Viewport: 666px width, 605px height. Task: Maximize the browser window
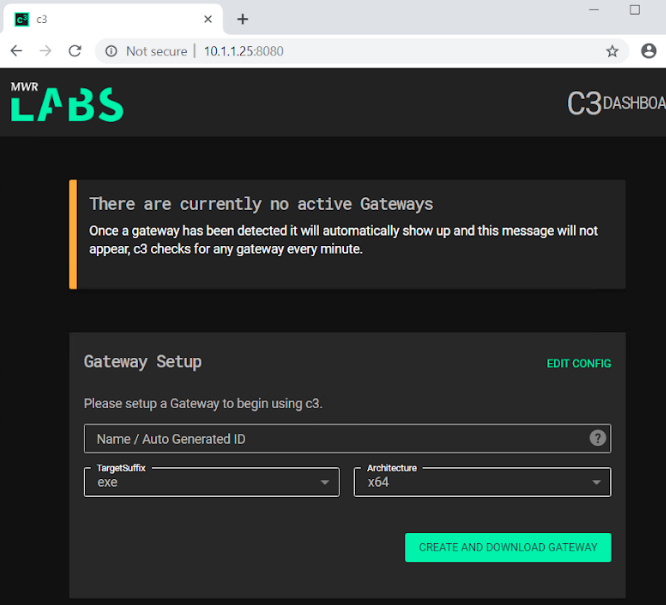click(635, 10)
